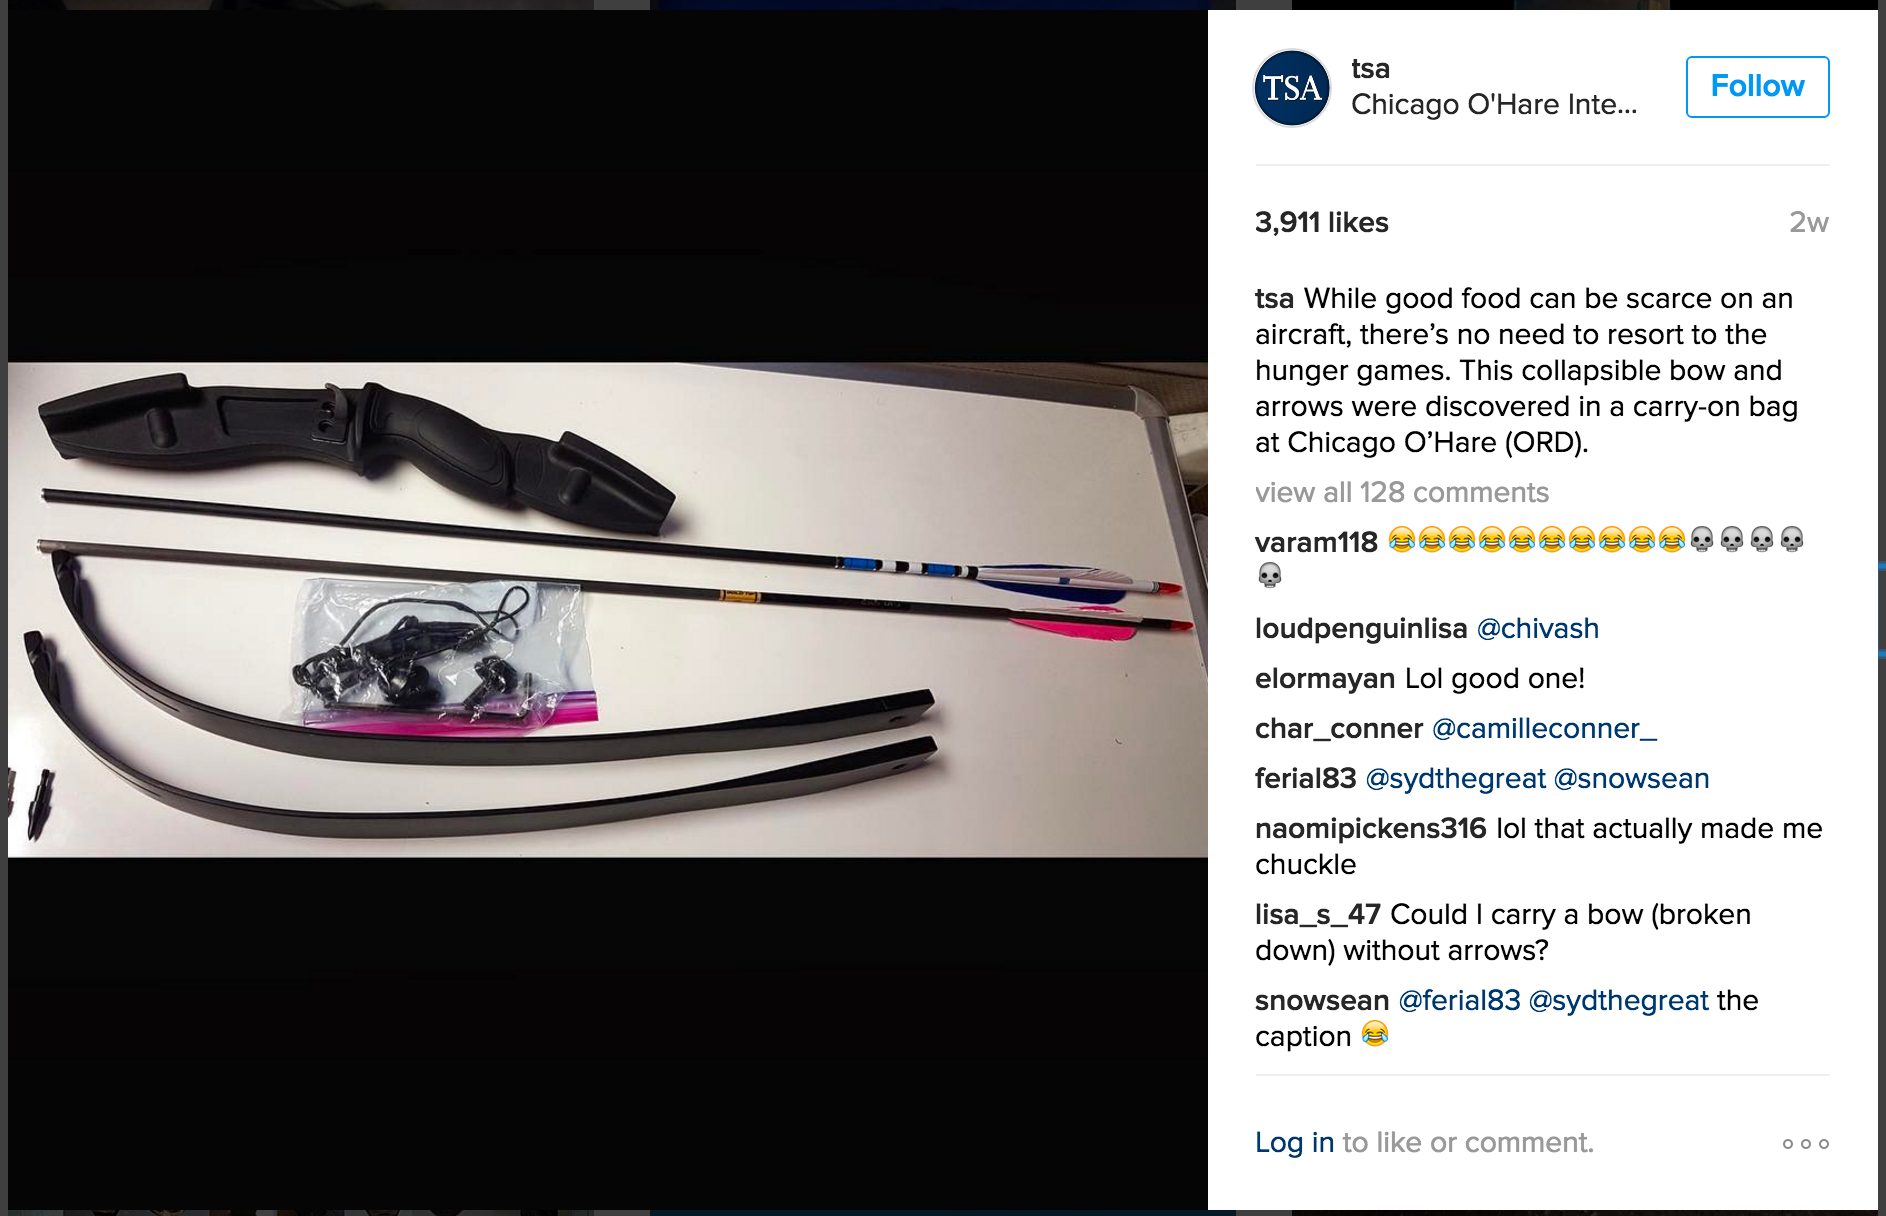Open the three-dots more options menu
This screenshot has height=1216, width=1886.
[1805, 1143]
